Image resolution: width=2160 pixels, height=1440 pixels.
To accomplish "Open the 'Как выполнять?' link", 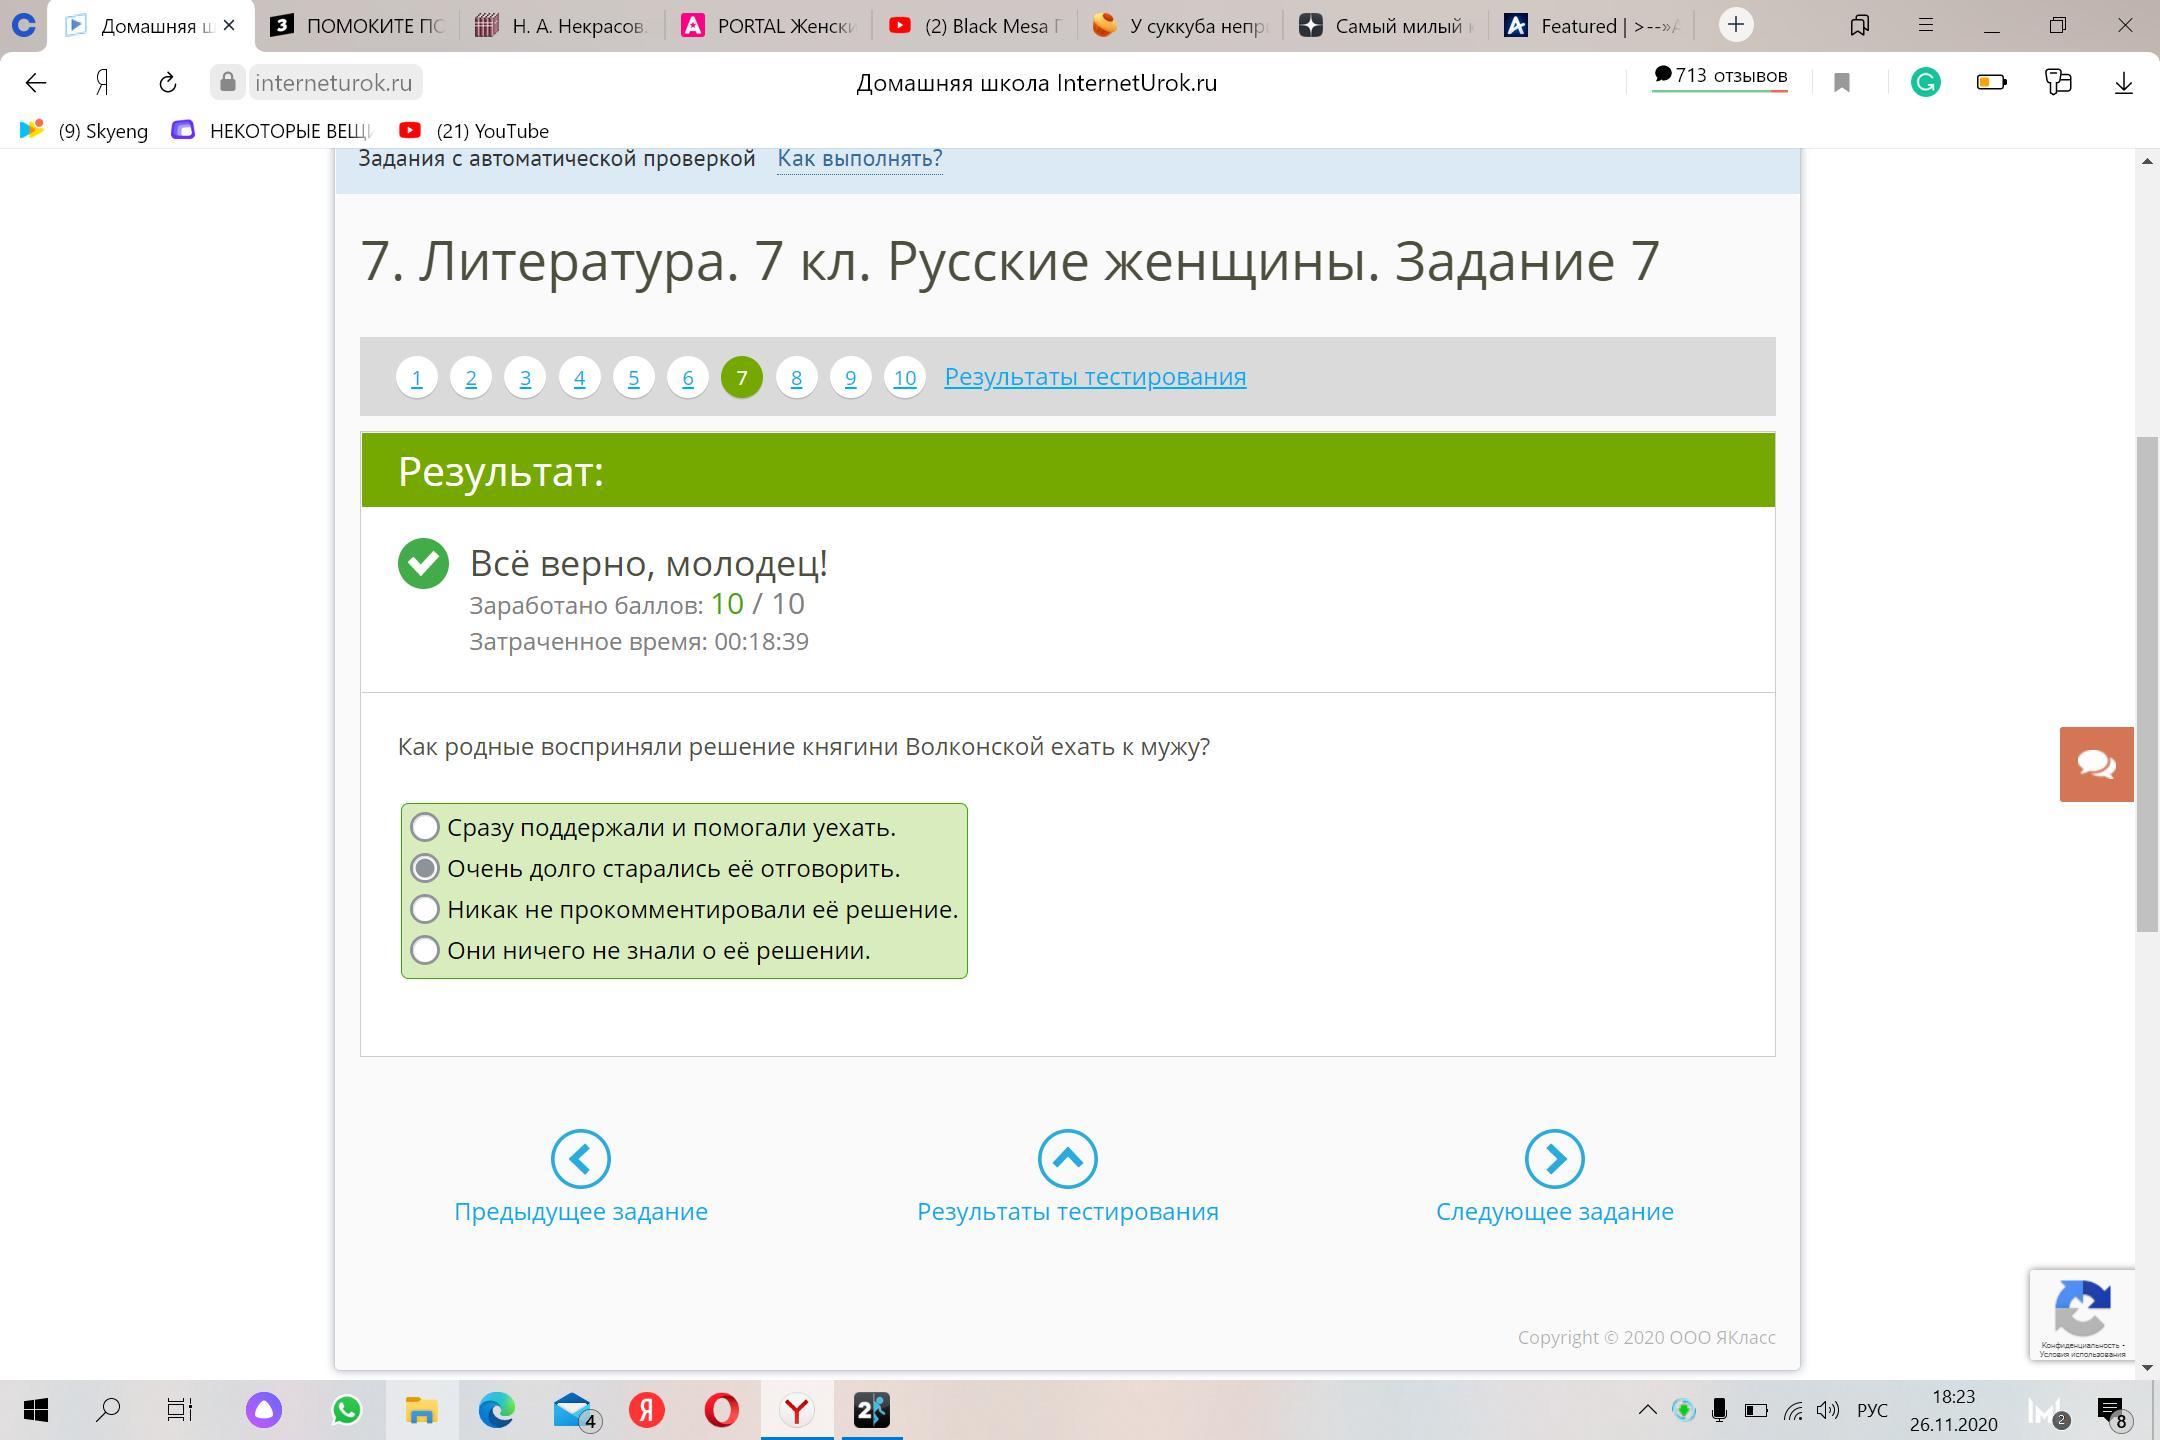I will (859, 158).
